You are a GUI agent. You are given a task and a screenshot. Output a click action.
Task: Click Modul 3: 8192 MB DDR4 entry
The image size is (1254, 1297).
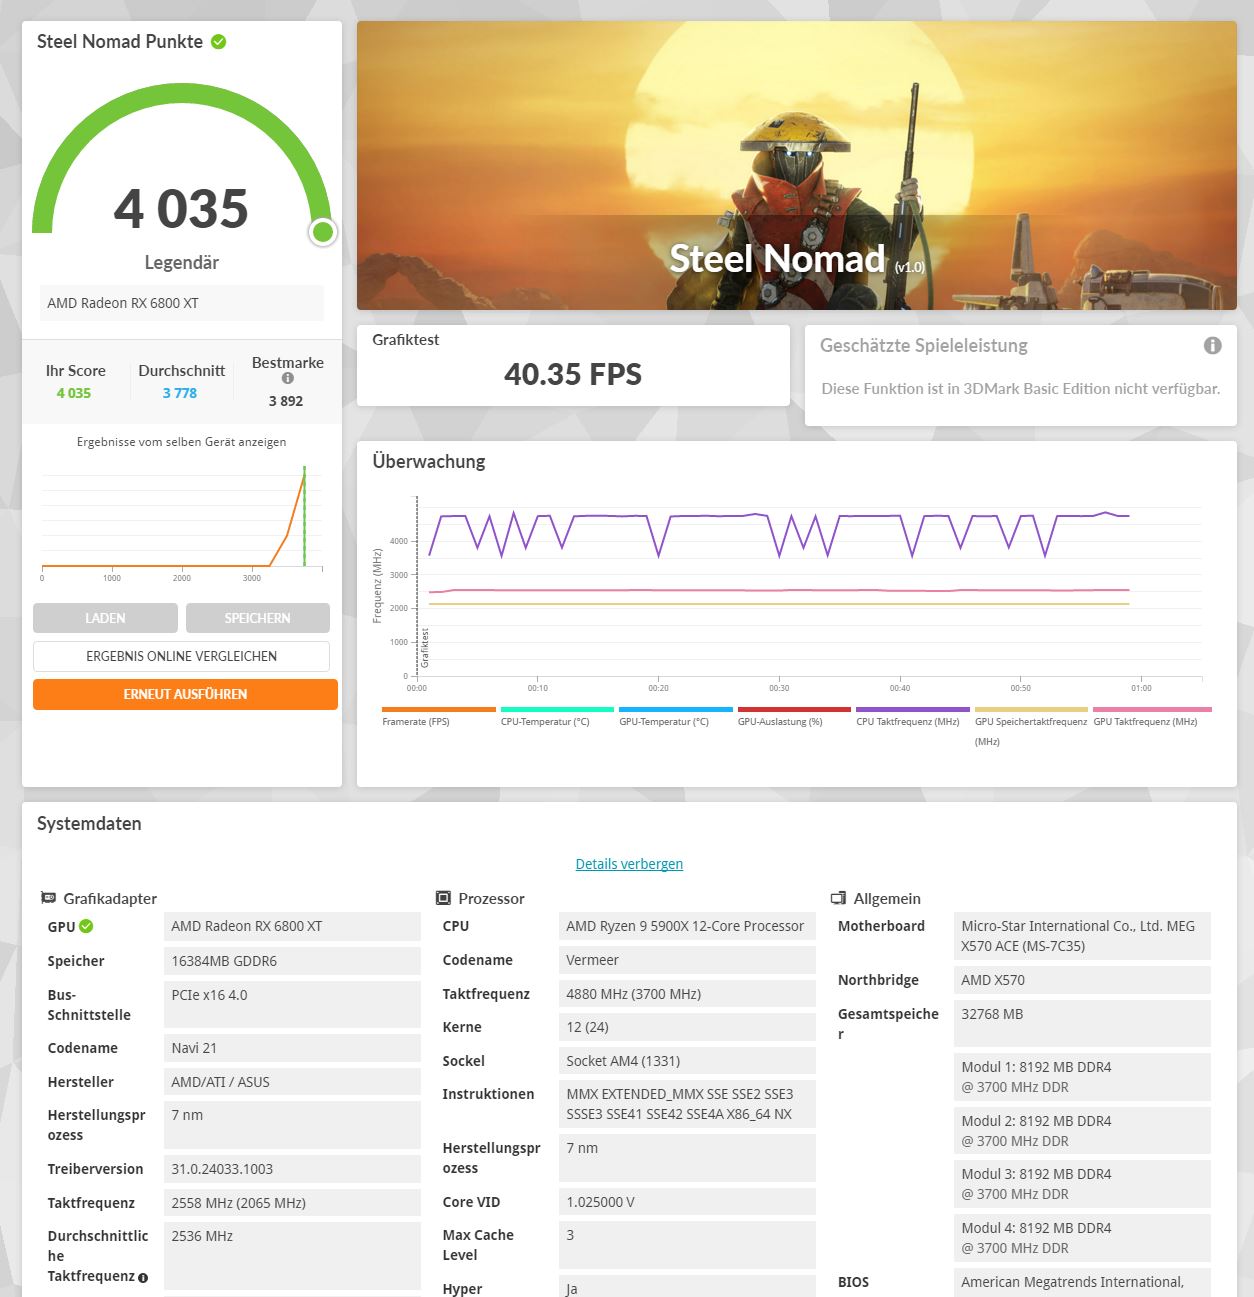click(x=1082, y=1184)
